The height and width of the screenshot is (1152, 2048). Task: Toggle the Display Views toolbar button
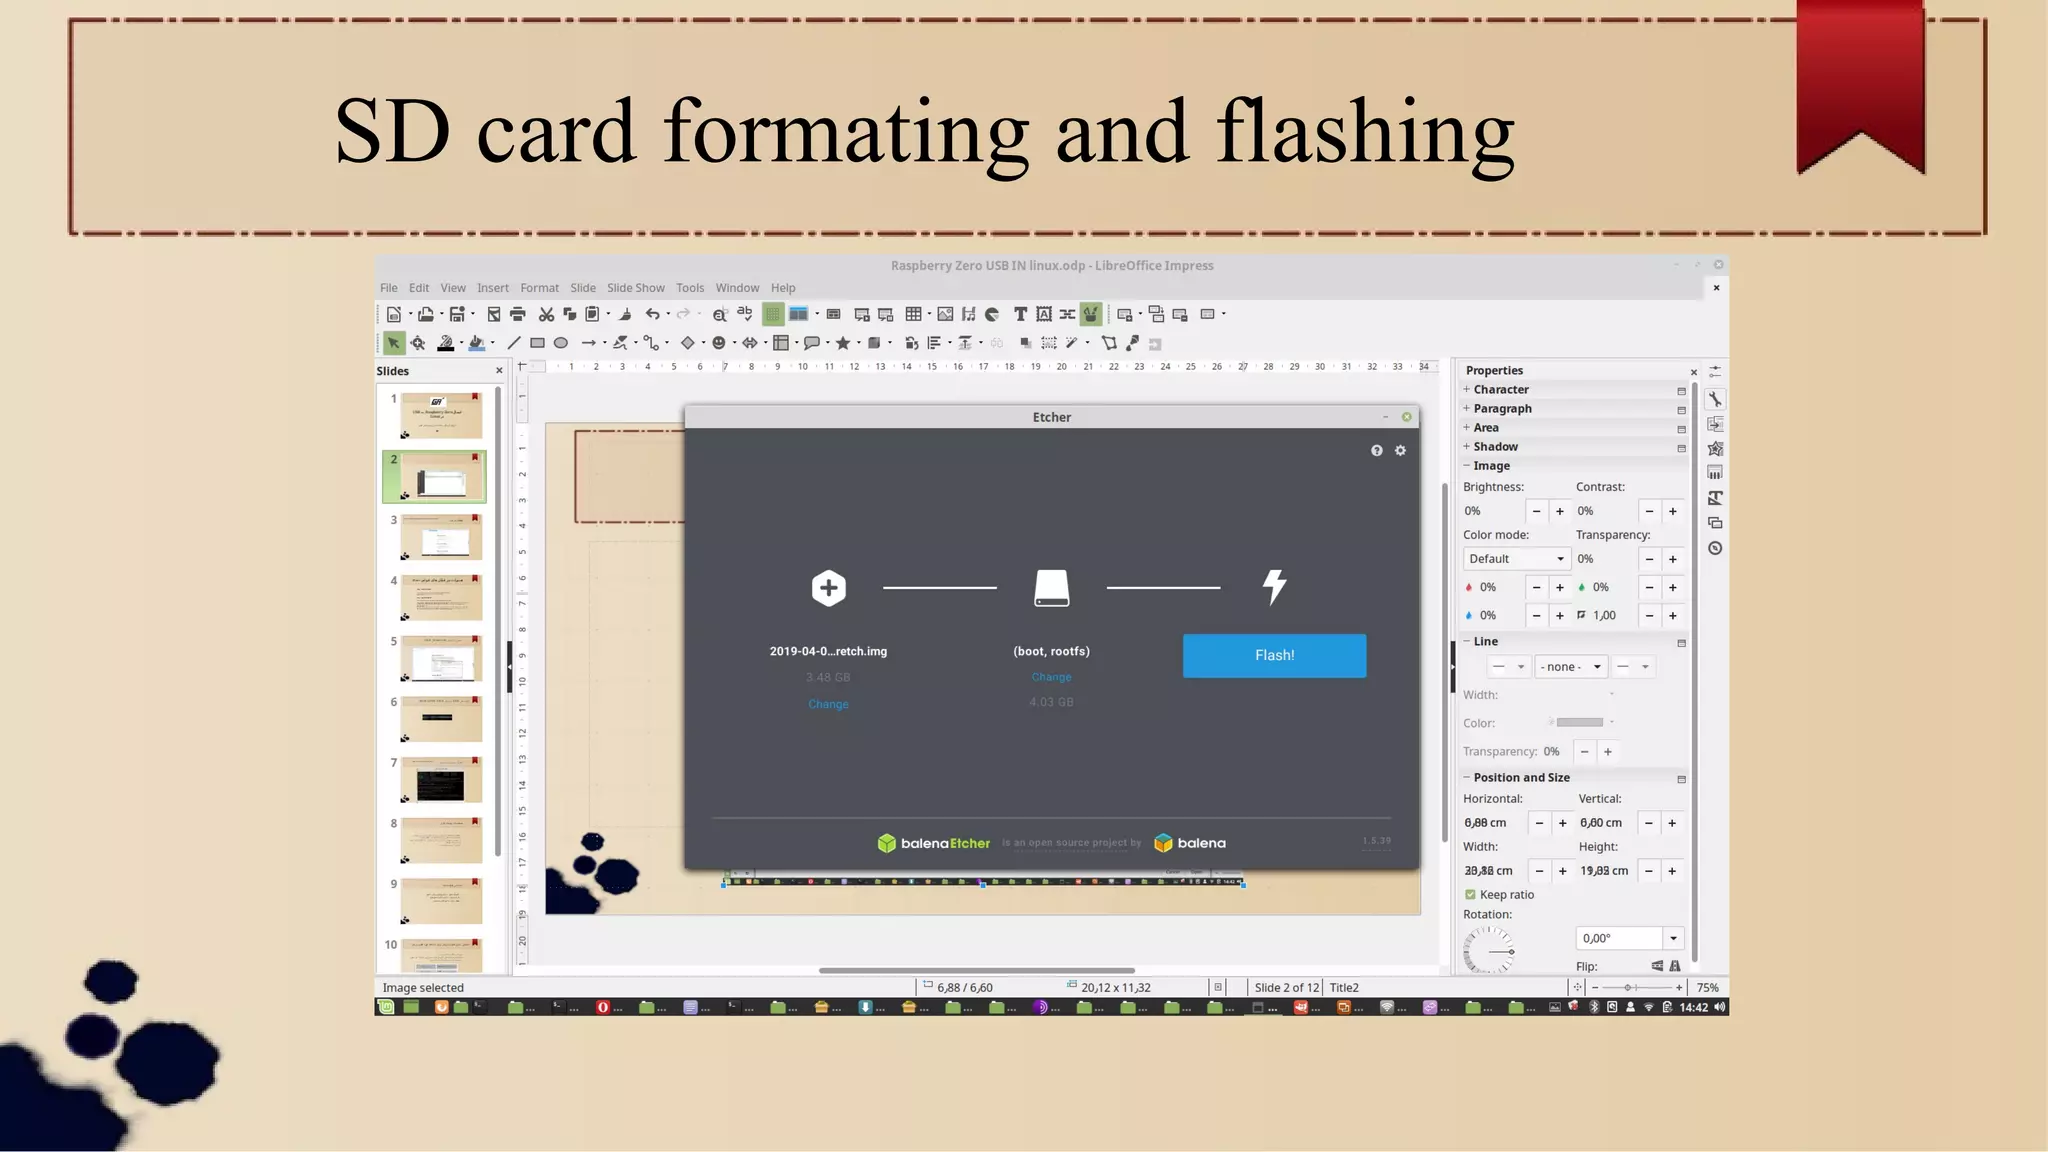pyautogui.click(x=798, y=314)
